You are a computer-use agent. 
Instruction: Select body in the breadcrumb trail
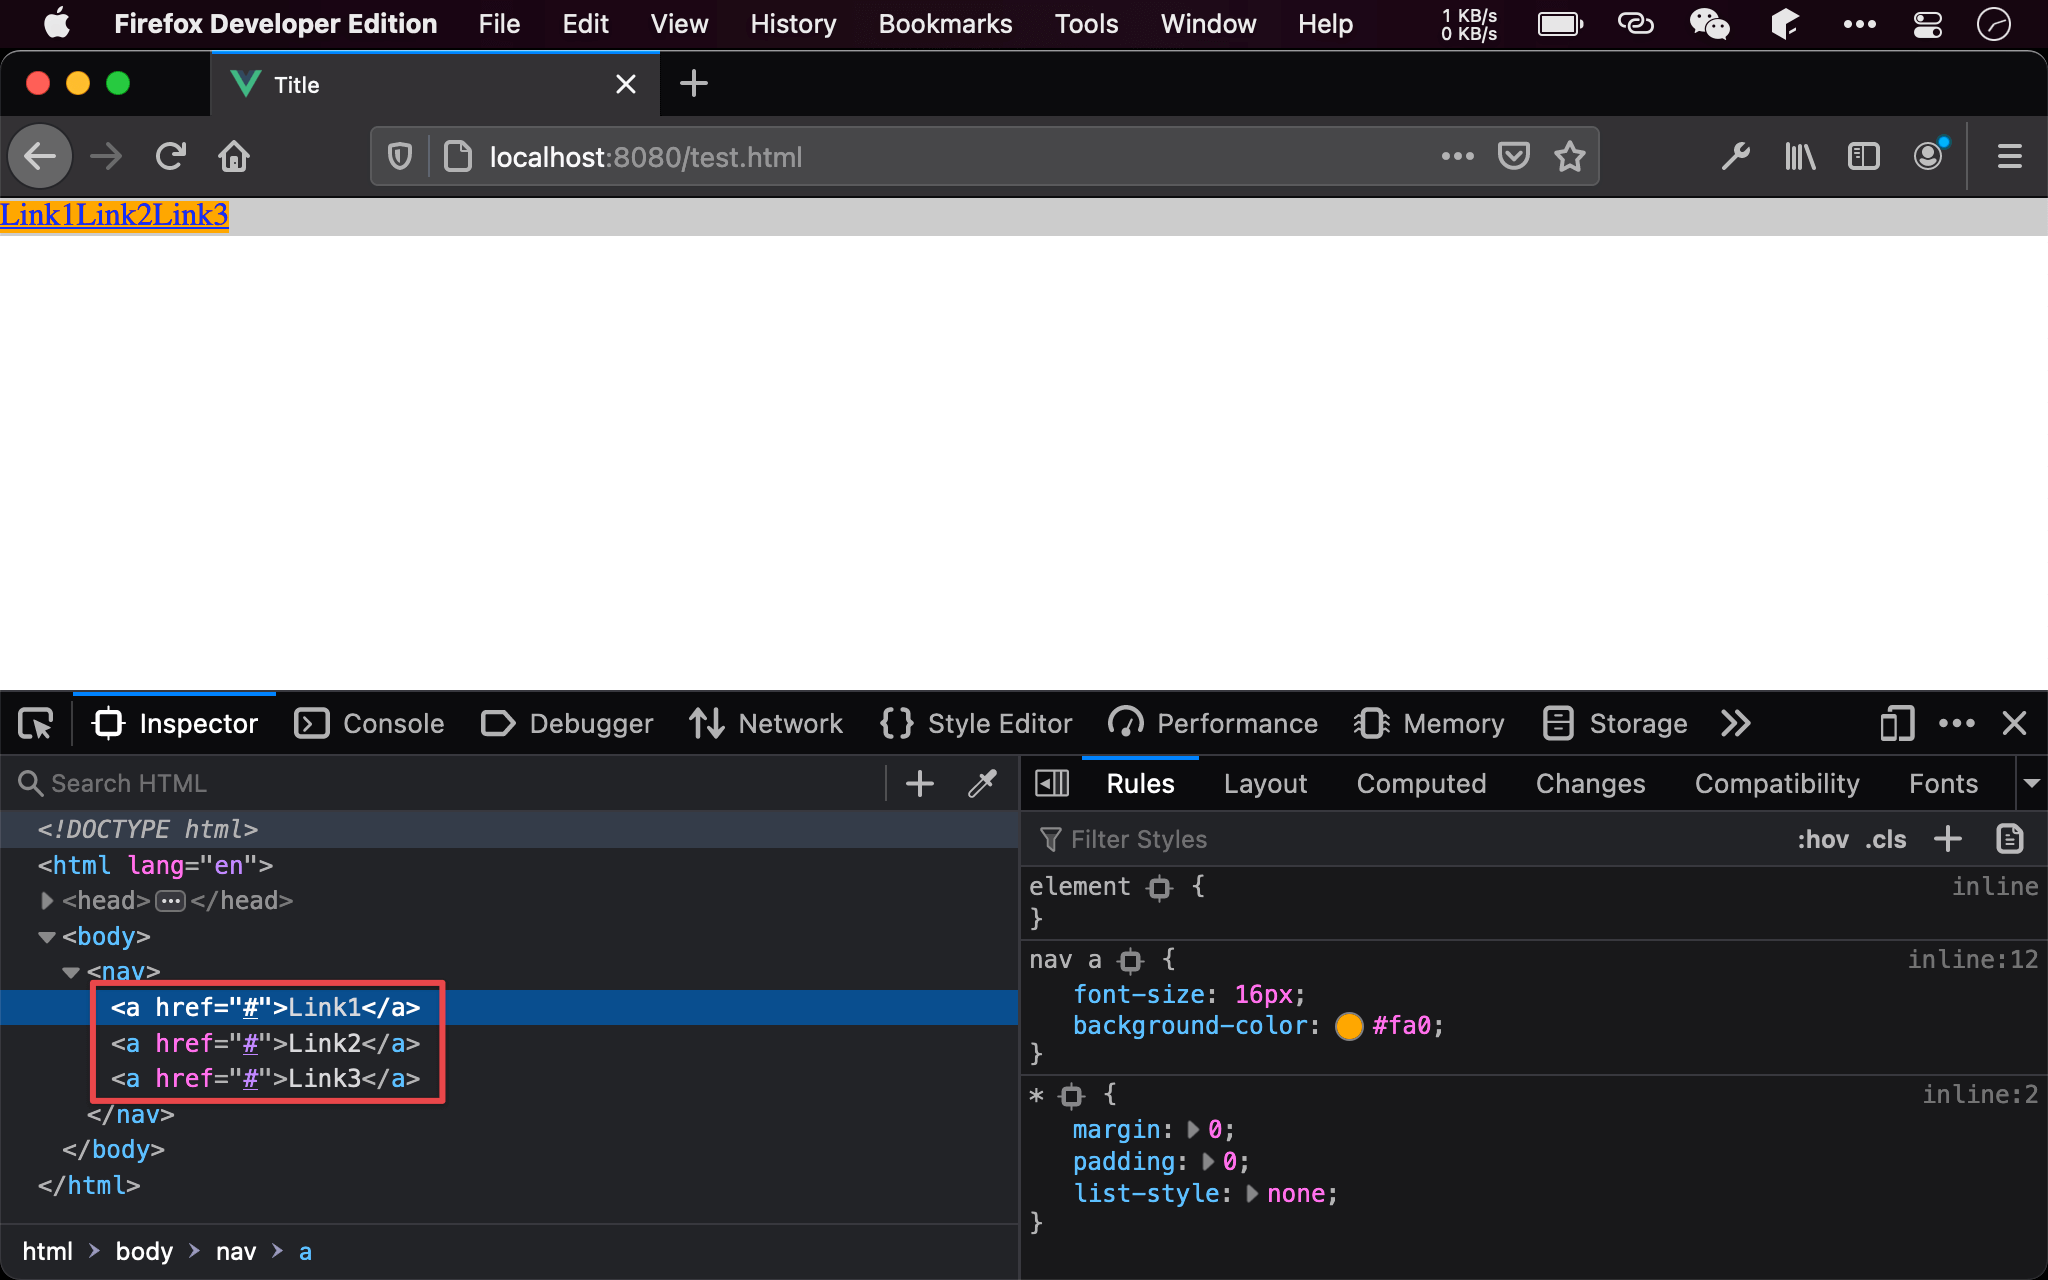coord(144,1251)
